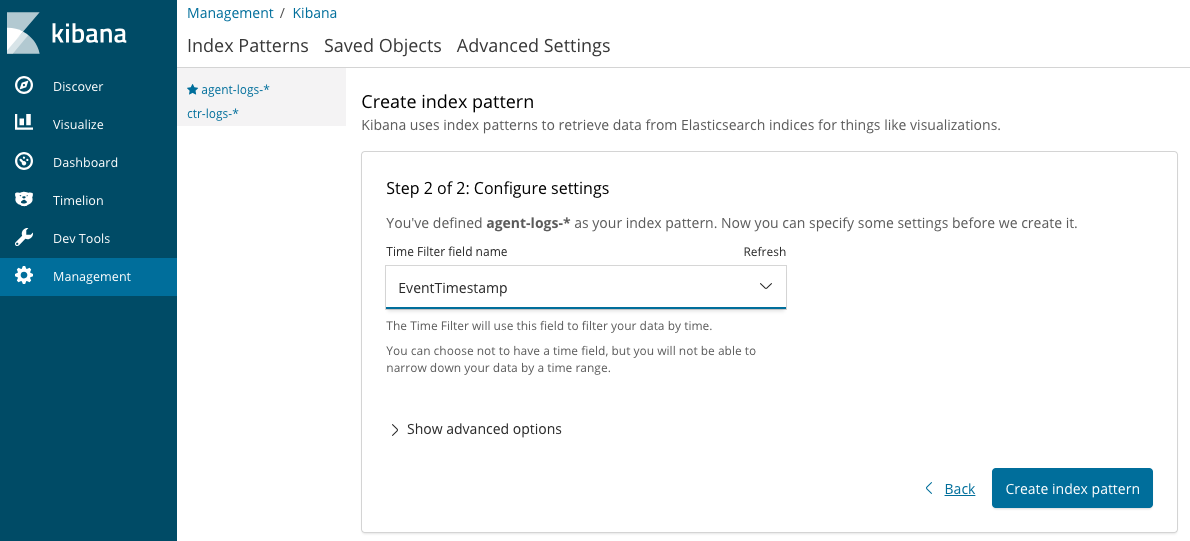
Task: Click the Create index pattern button
Action: click(x=1072, y=488)
